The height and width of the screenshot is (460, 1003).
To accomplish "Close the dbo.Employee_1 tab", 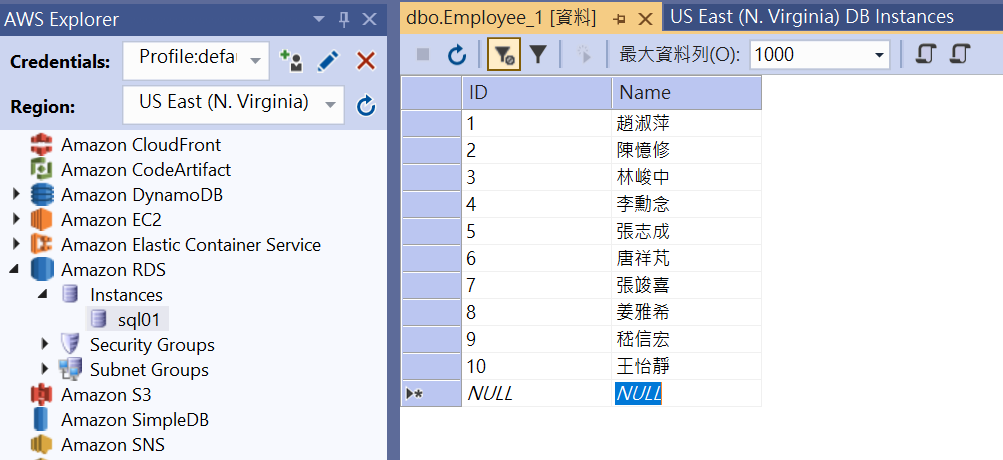I will pyautogui.click(x=645, y=20).
